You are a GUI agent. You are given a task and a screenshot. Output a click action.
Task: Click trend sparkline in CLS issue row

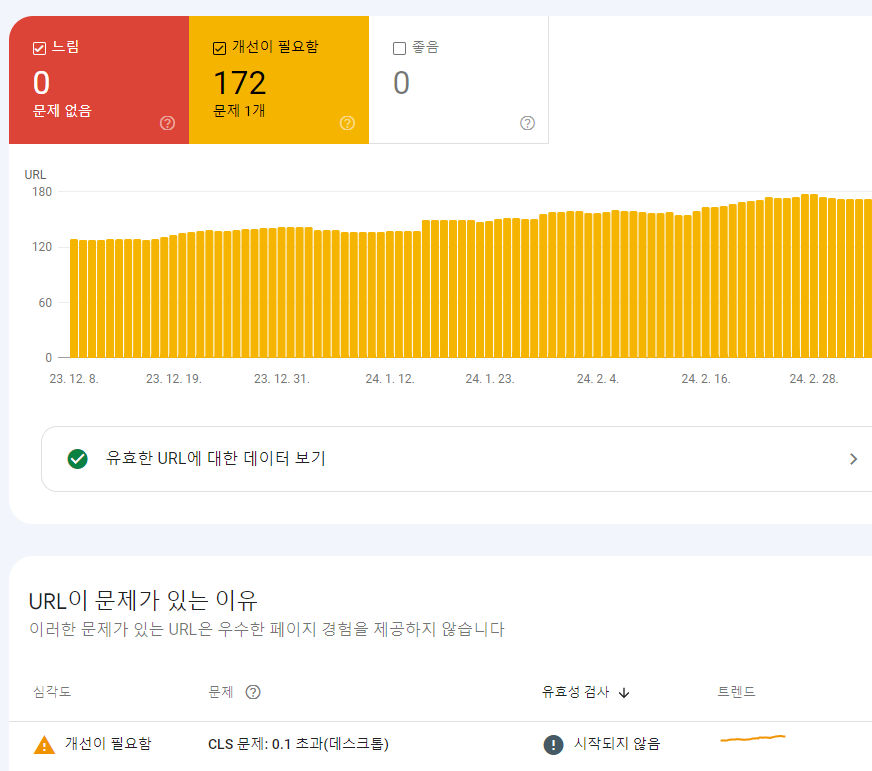(x=752, y=738)
